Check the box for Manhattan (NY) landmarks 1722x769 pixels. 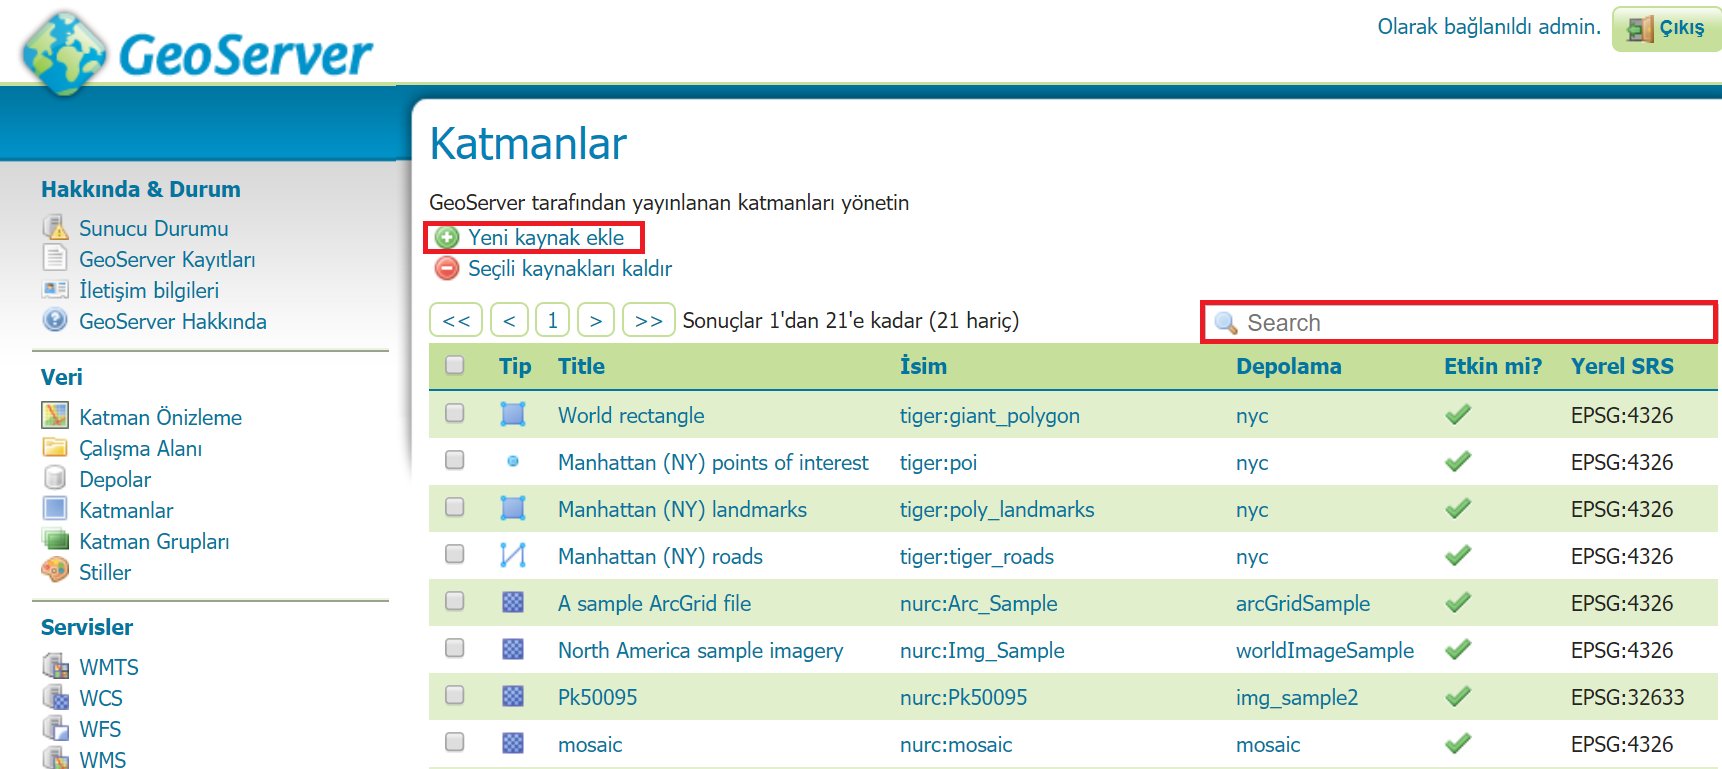coord(455,507)
